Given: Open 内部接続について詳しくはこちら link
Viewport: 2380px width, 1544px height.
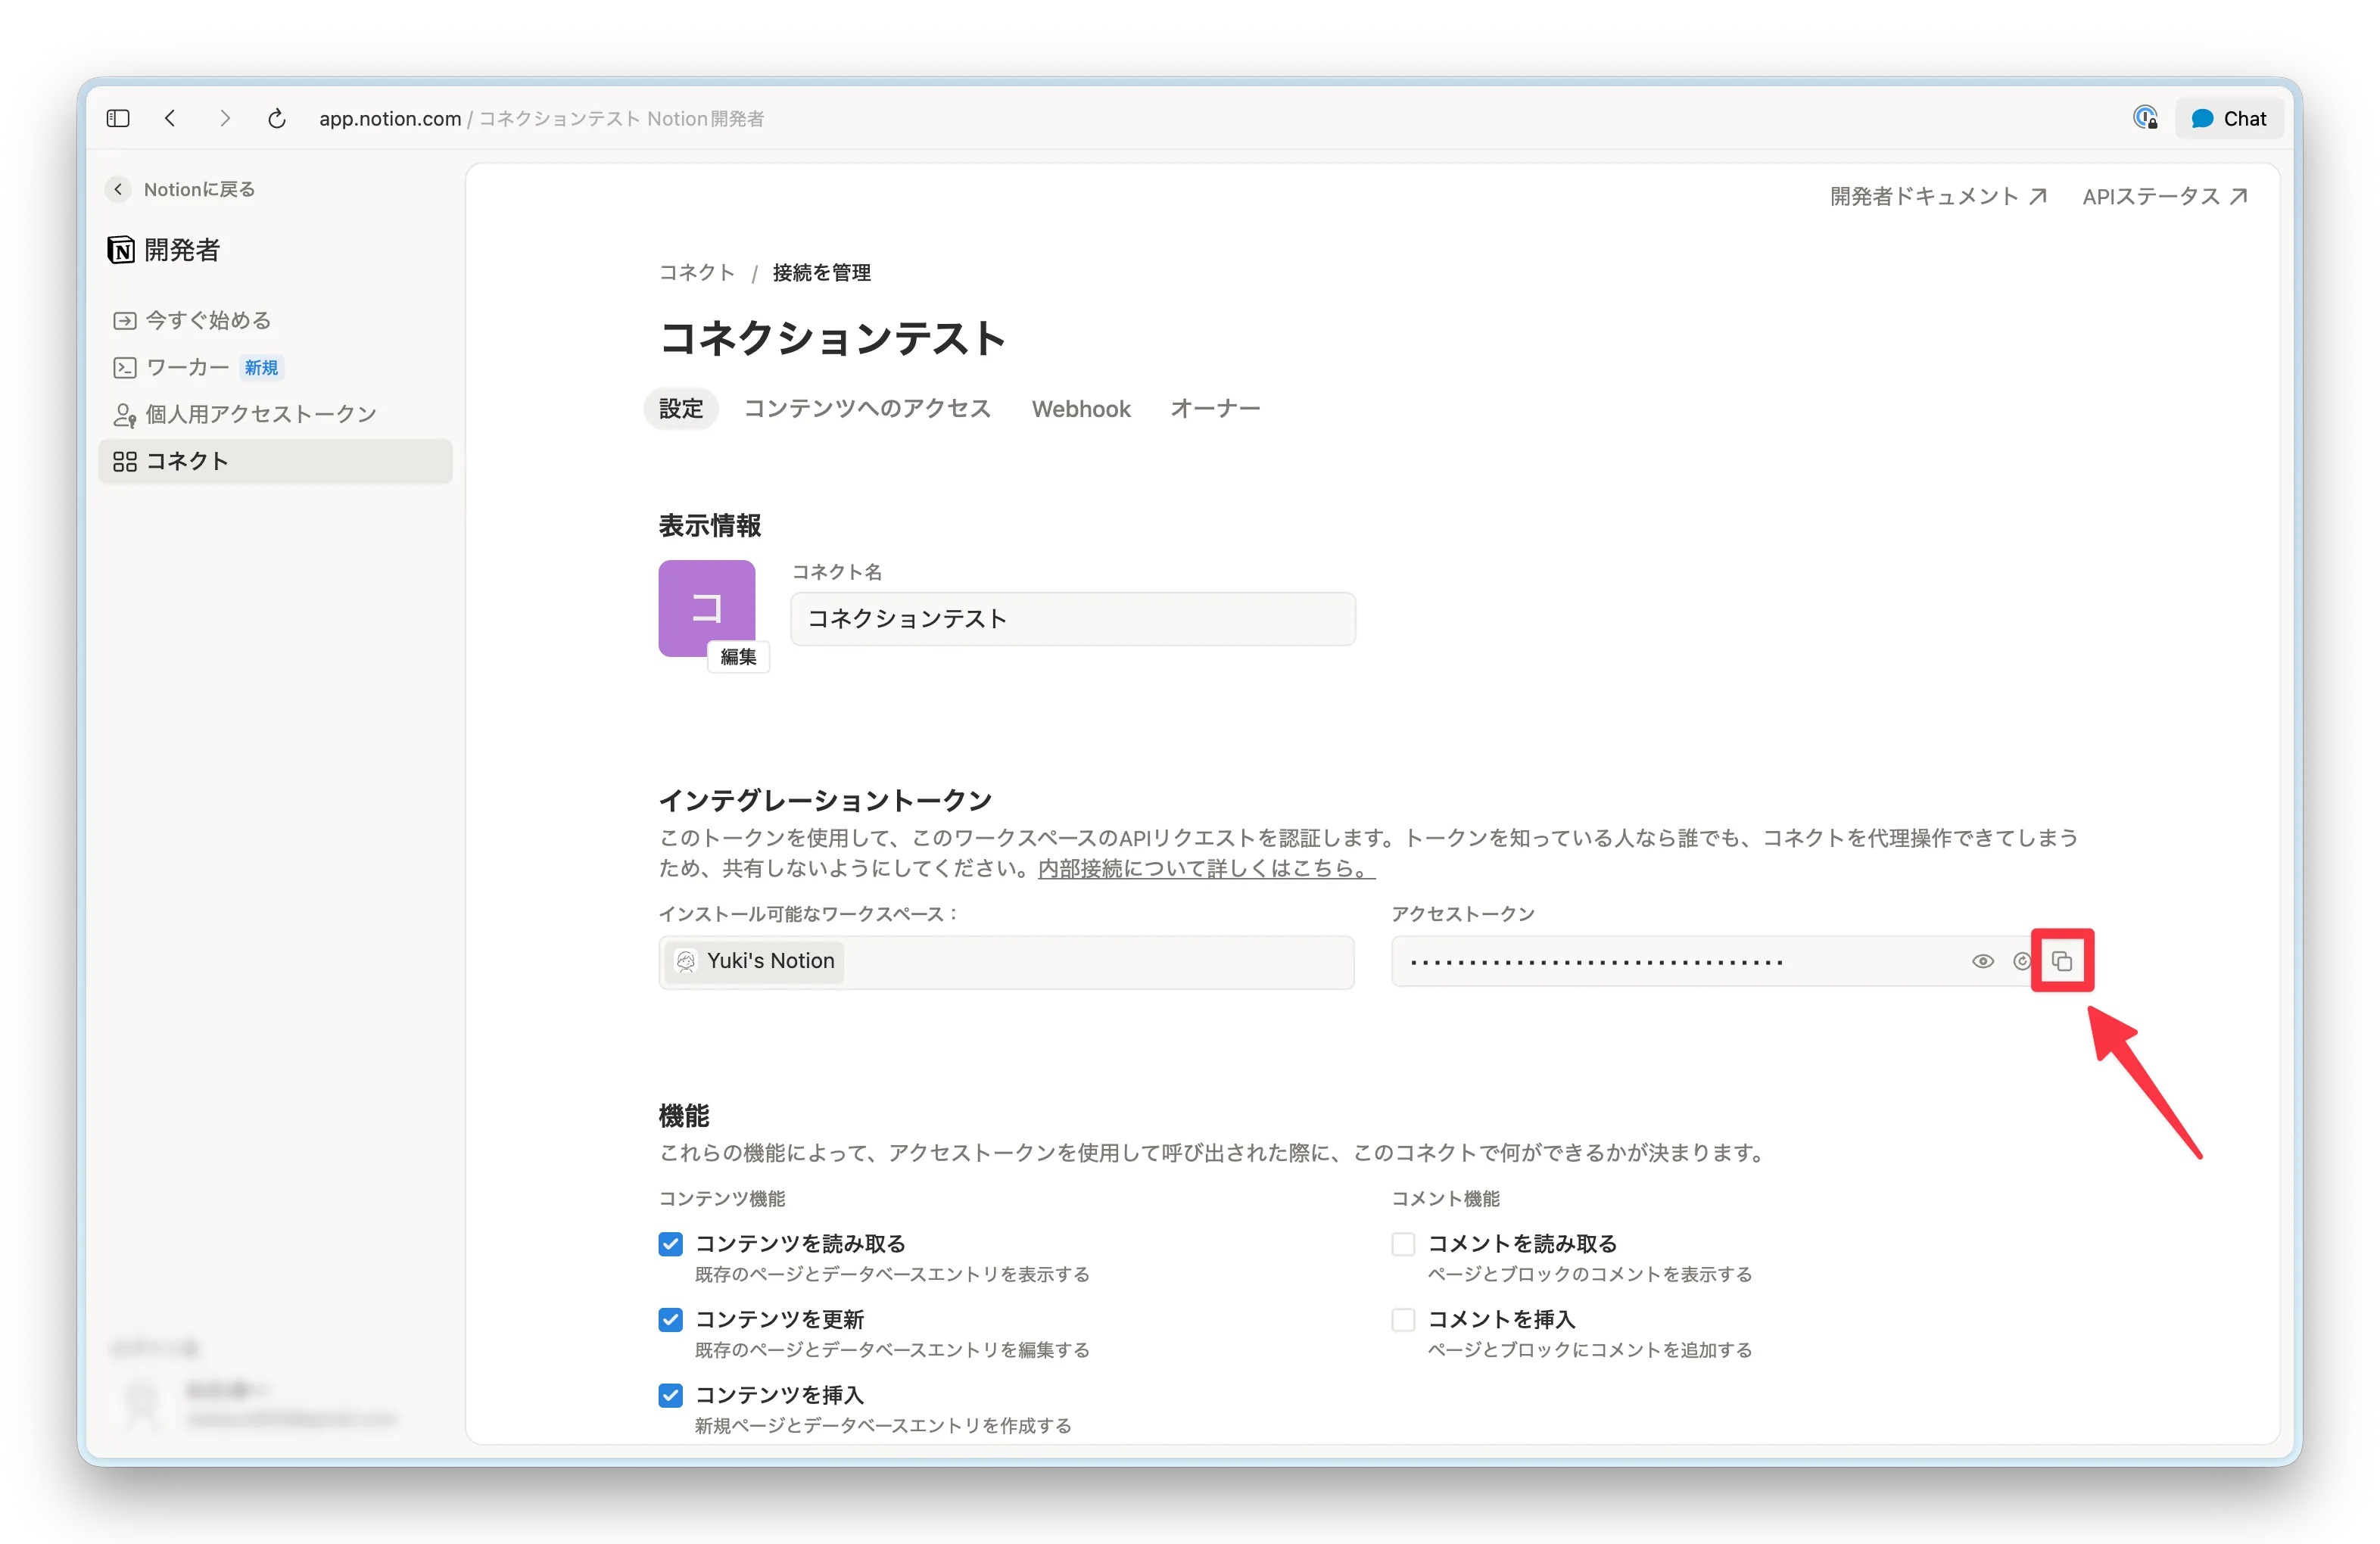Looking at the screenshot, I should pos(1206,868).
